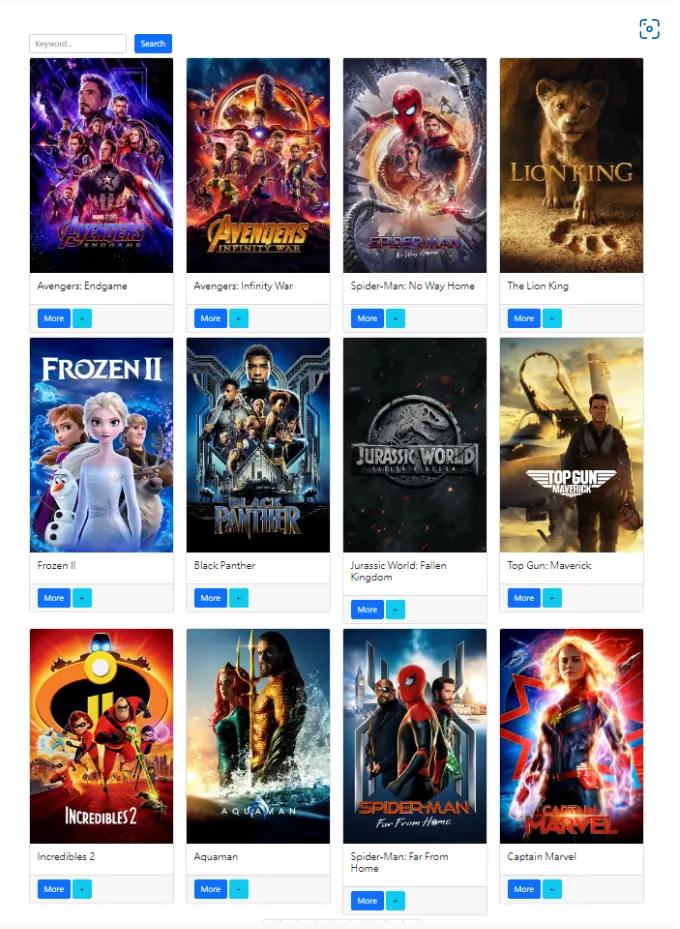
Task: Click the Aquaman title text
Action: pyautogui.click(x=216, y=856)
